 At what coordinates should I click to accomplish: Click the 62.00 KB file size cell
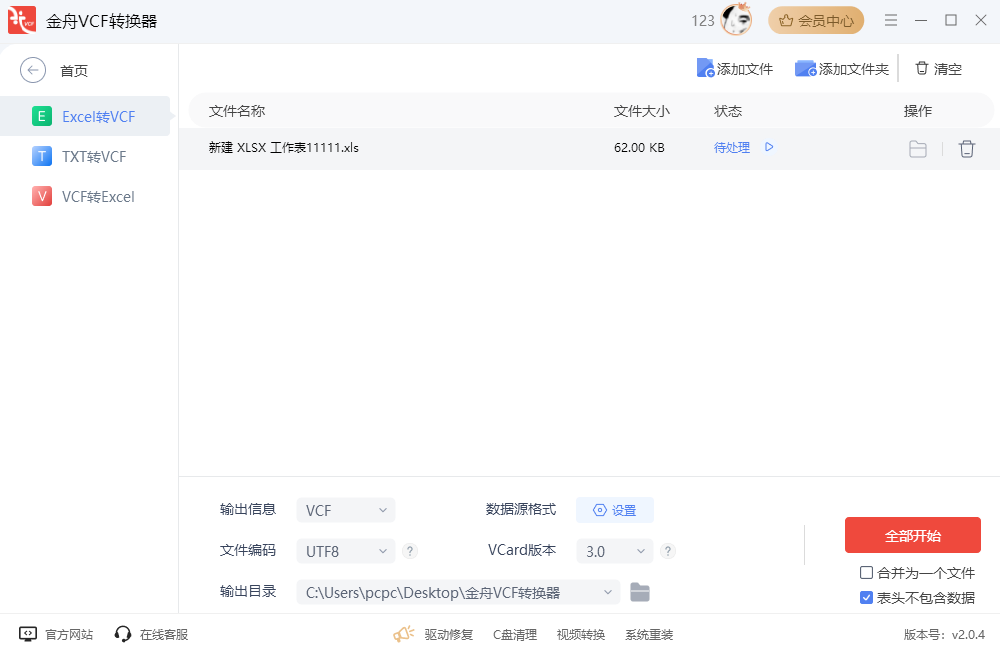tap(639, 147)
